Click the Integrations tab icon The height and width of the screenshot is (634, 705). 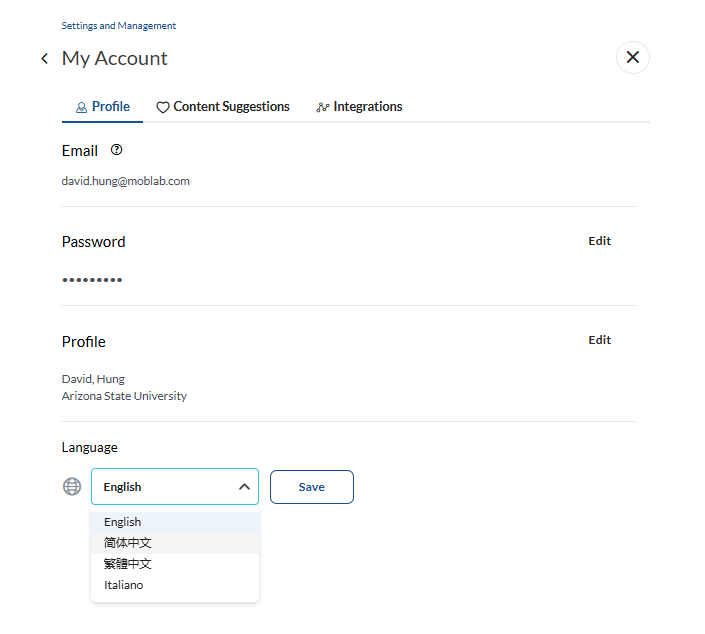tap(322, 107)
